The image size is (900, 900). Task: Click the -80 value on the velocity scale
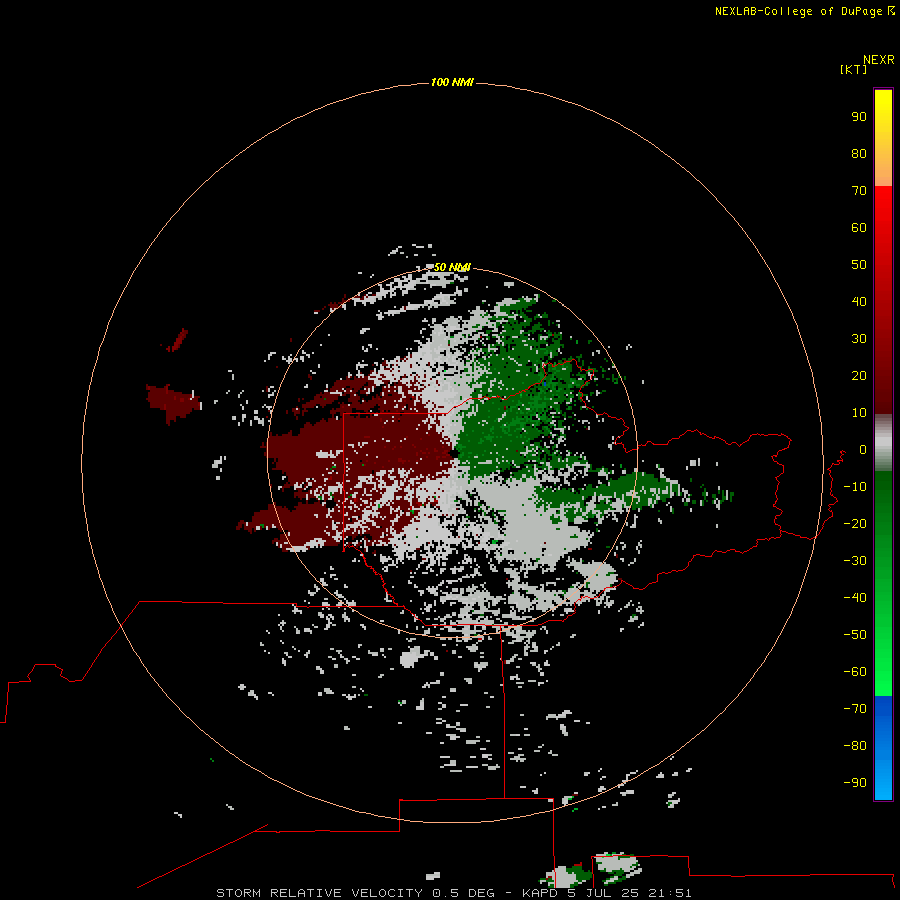tap(855, 746)
